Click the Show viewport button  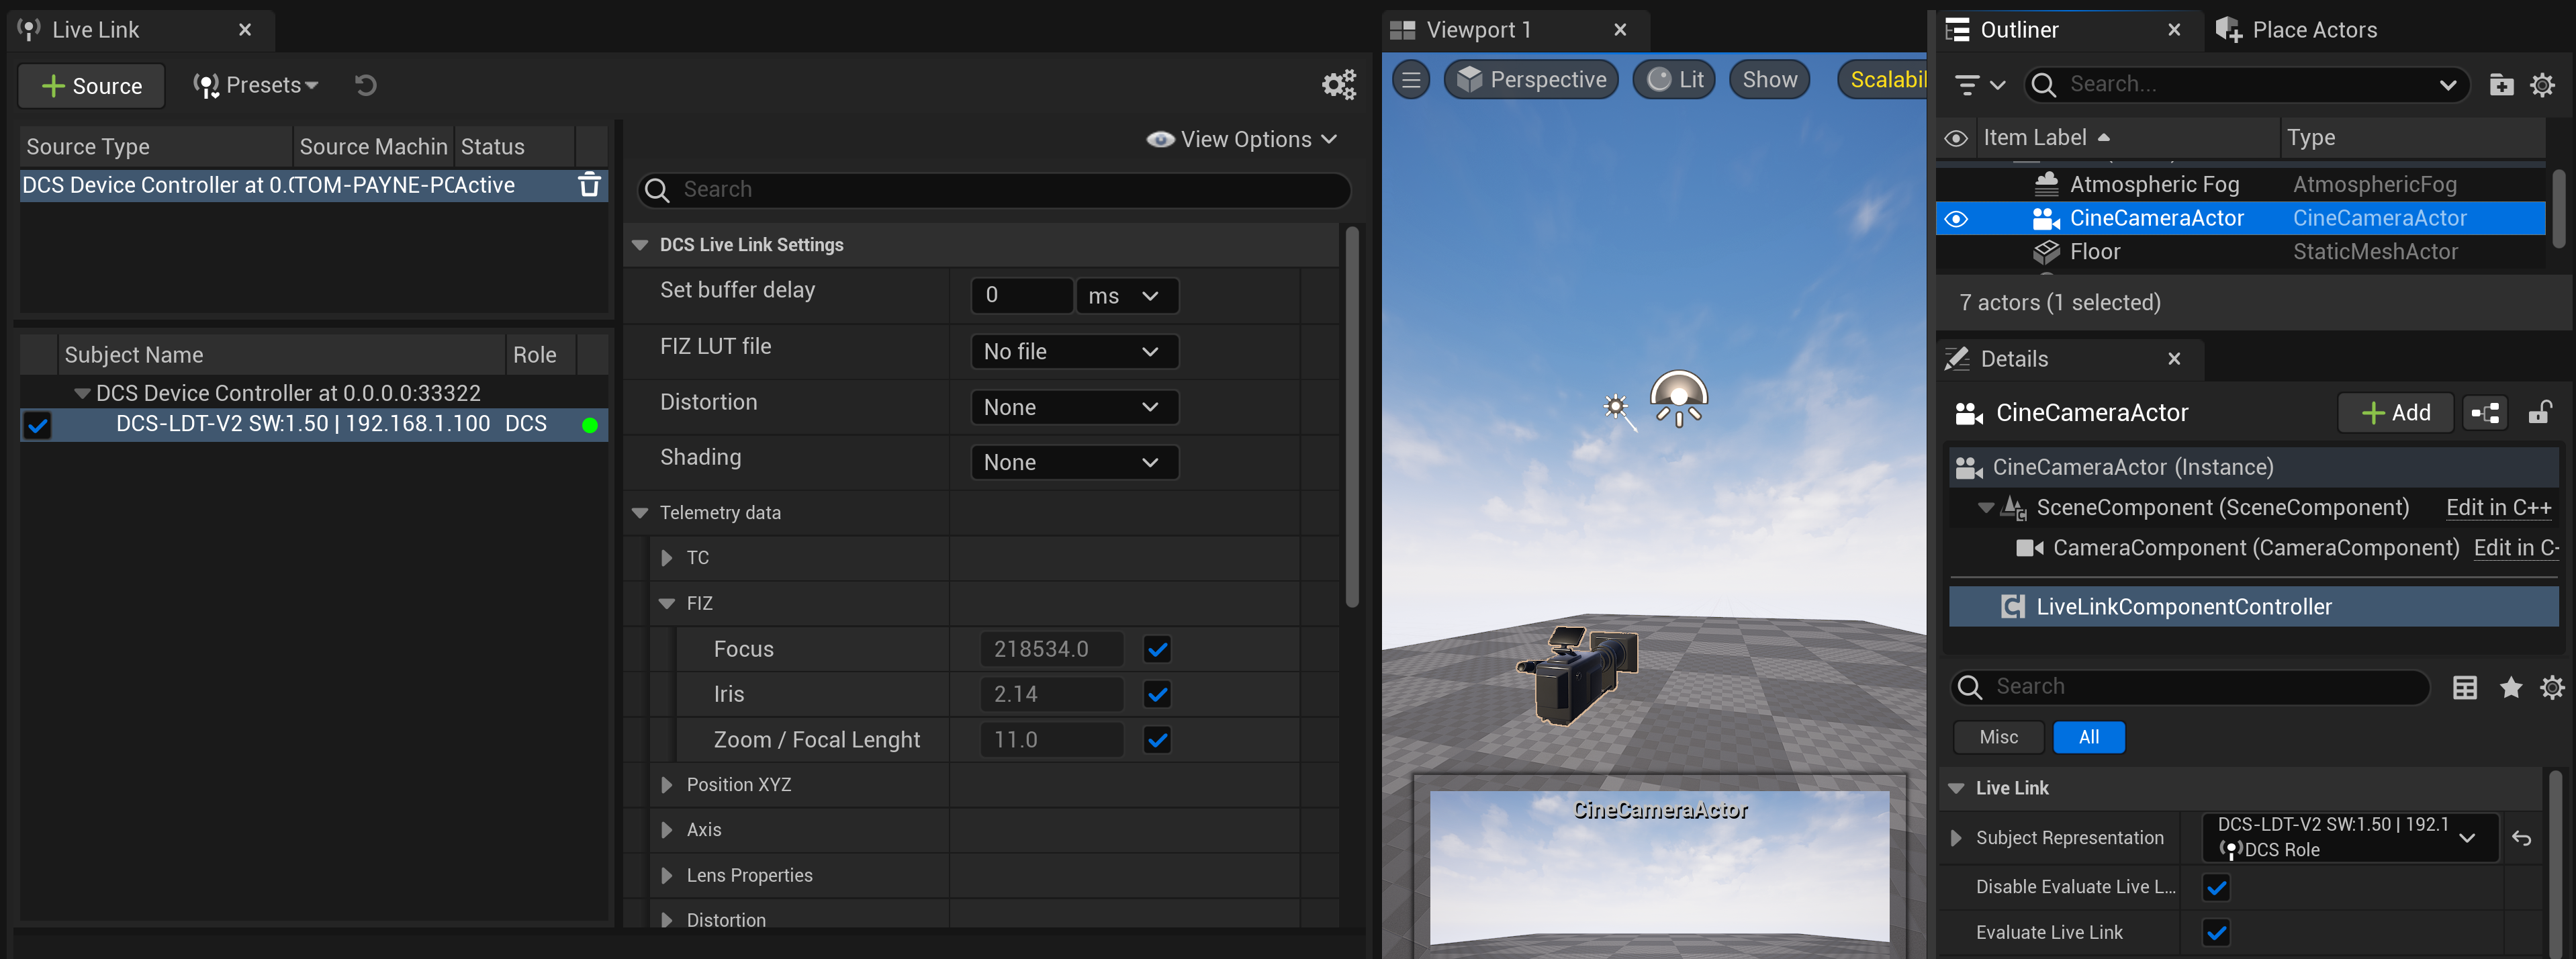coord(1769,80)
